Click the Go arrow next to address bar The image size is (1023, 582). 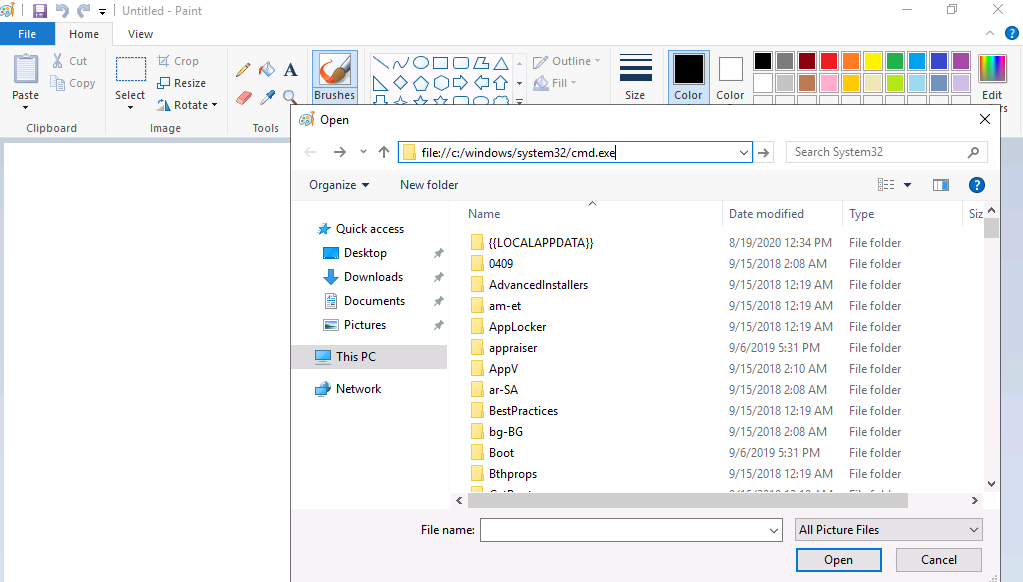coord(763,153)
